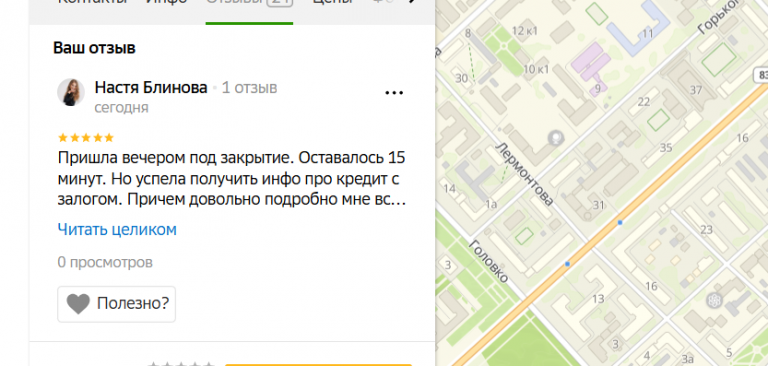Click the 'Лермонтова' street label on map

[525, 175]
